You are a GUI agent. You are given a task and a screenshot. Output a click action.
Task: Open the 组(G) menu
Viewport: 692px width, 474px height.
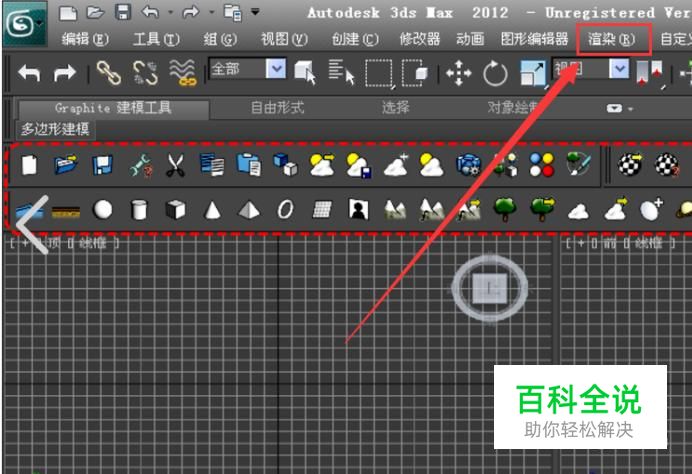pos(220,39)
